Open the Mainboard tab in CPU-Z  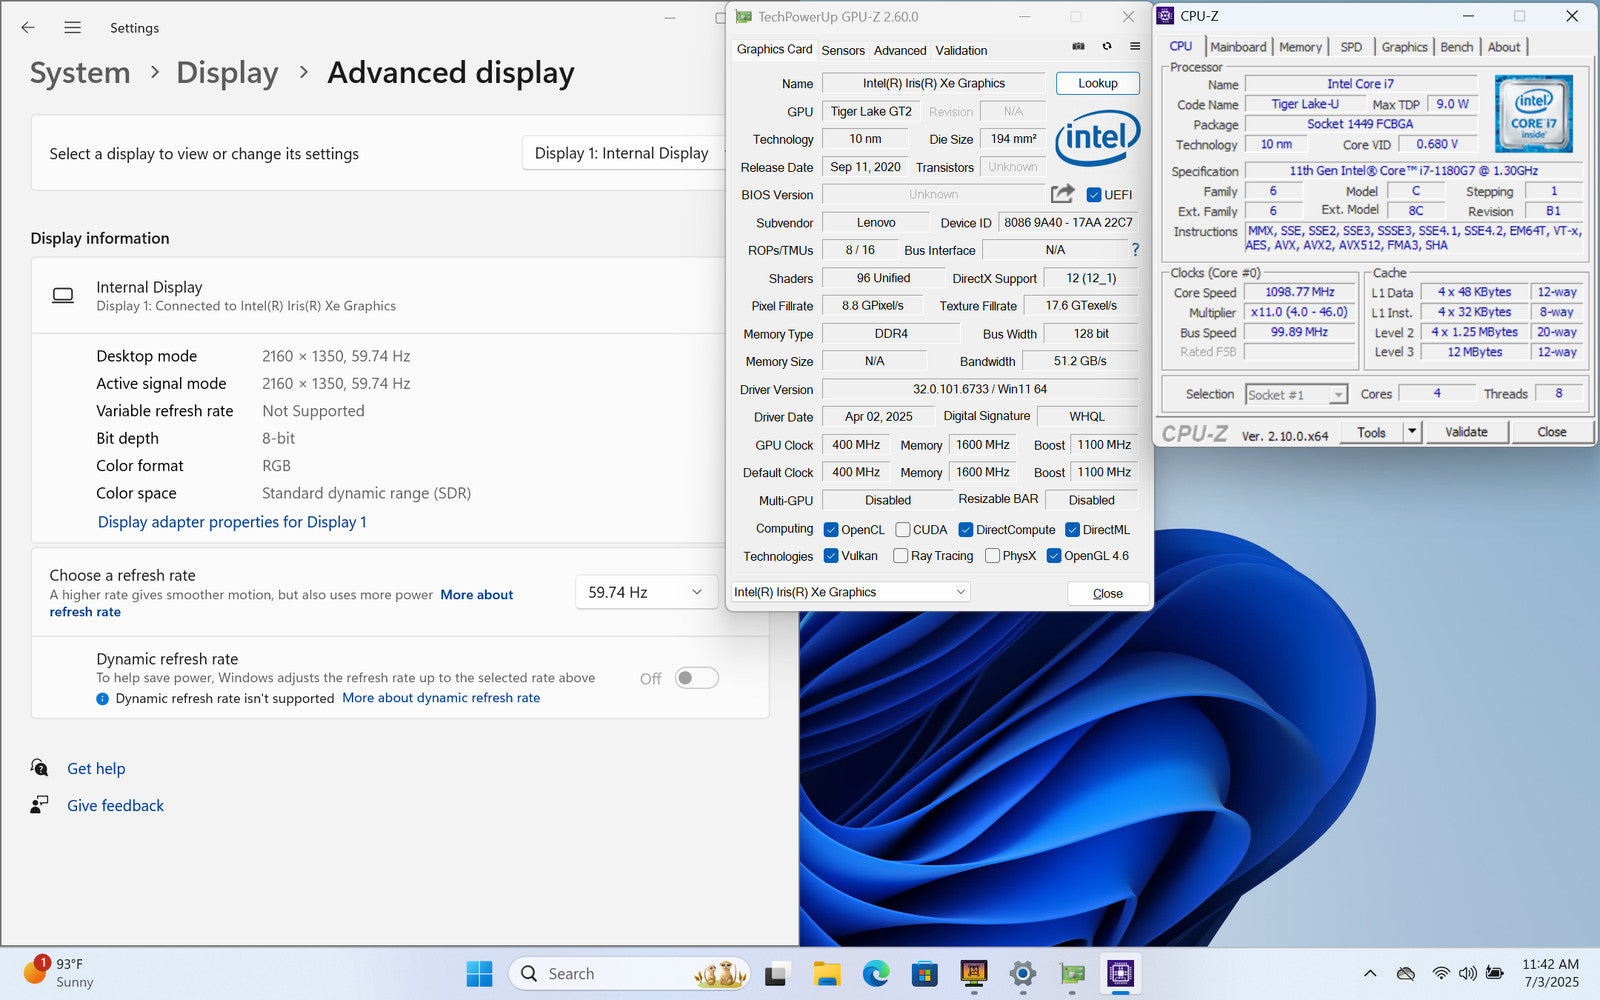point(1238,47)
